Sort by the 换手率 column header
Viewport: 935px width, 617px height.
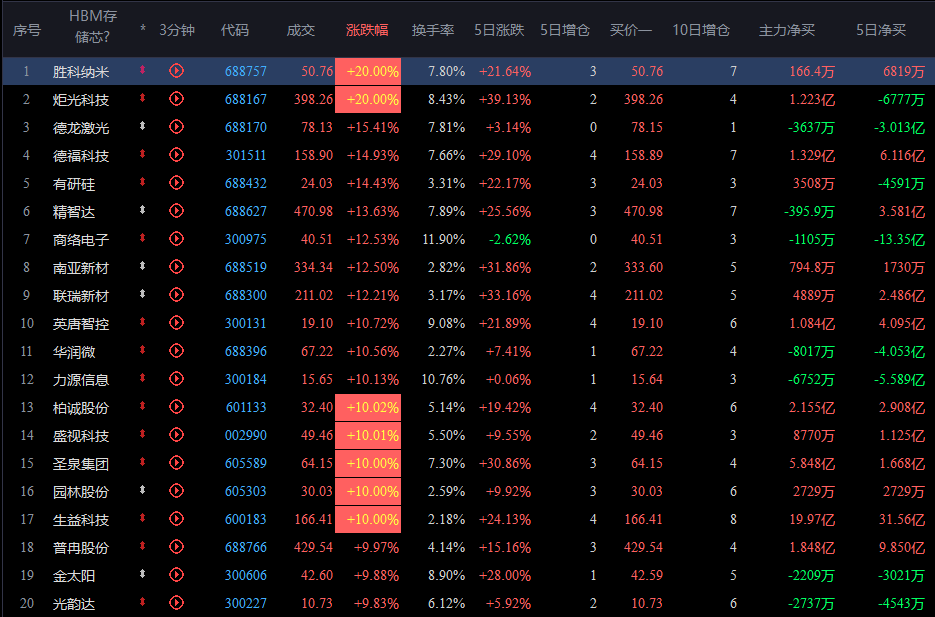(433, 30)
